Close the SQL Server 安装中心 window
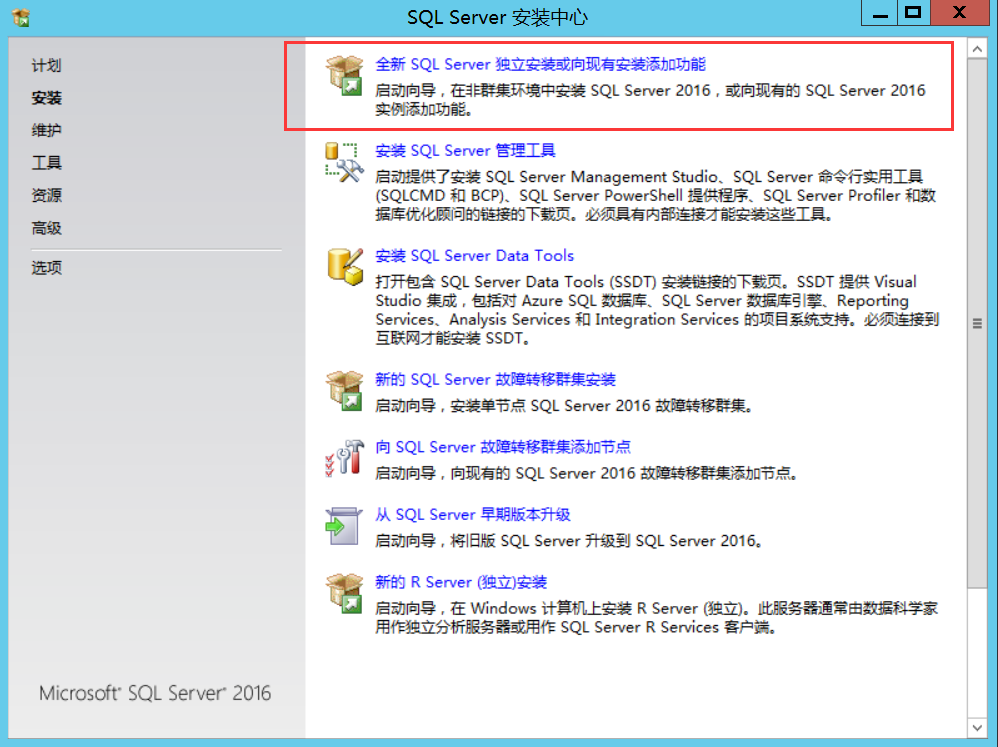998x747 pixels. coord(960,13)
